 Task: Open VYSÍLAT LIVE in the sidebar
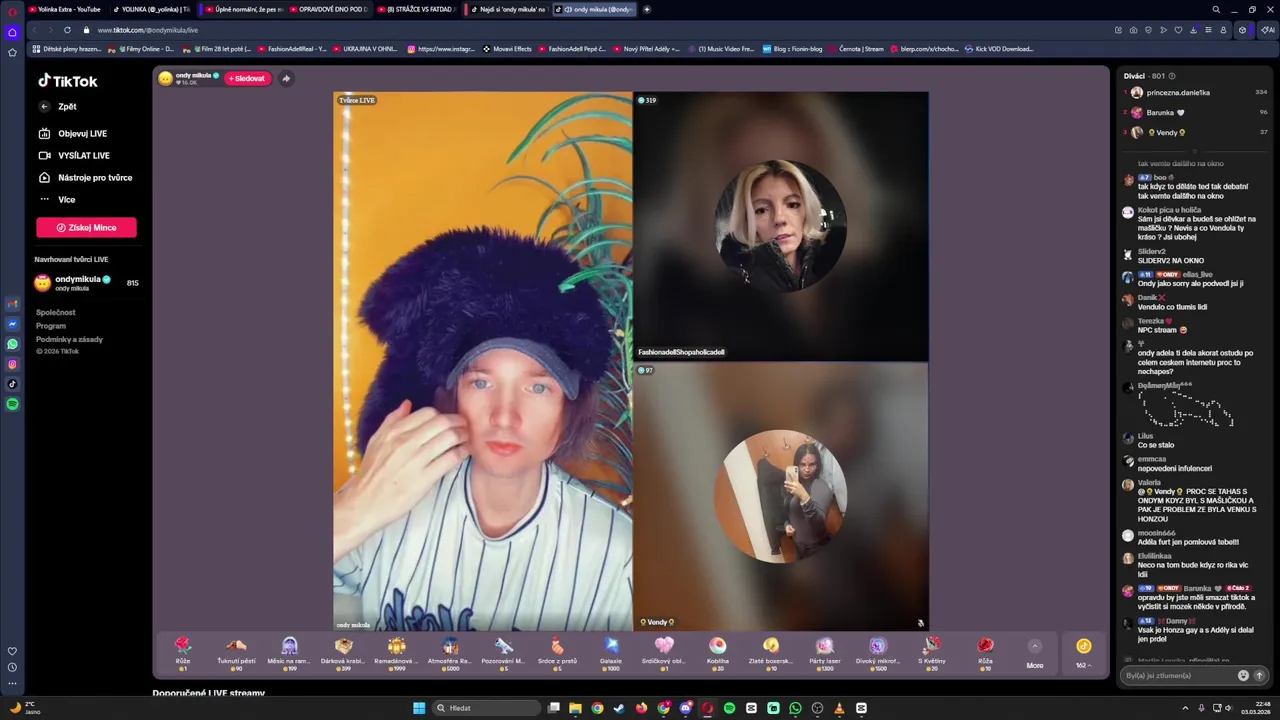pos(74,155)
